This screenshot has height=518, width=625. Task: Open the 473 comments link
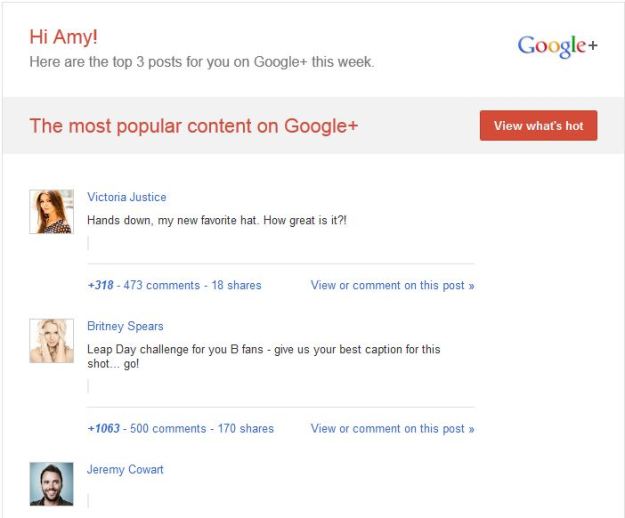161,285
